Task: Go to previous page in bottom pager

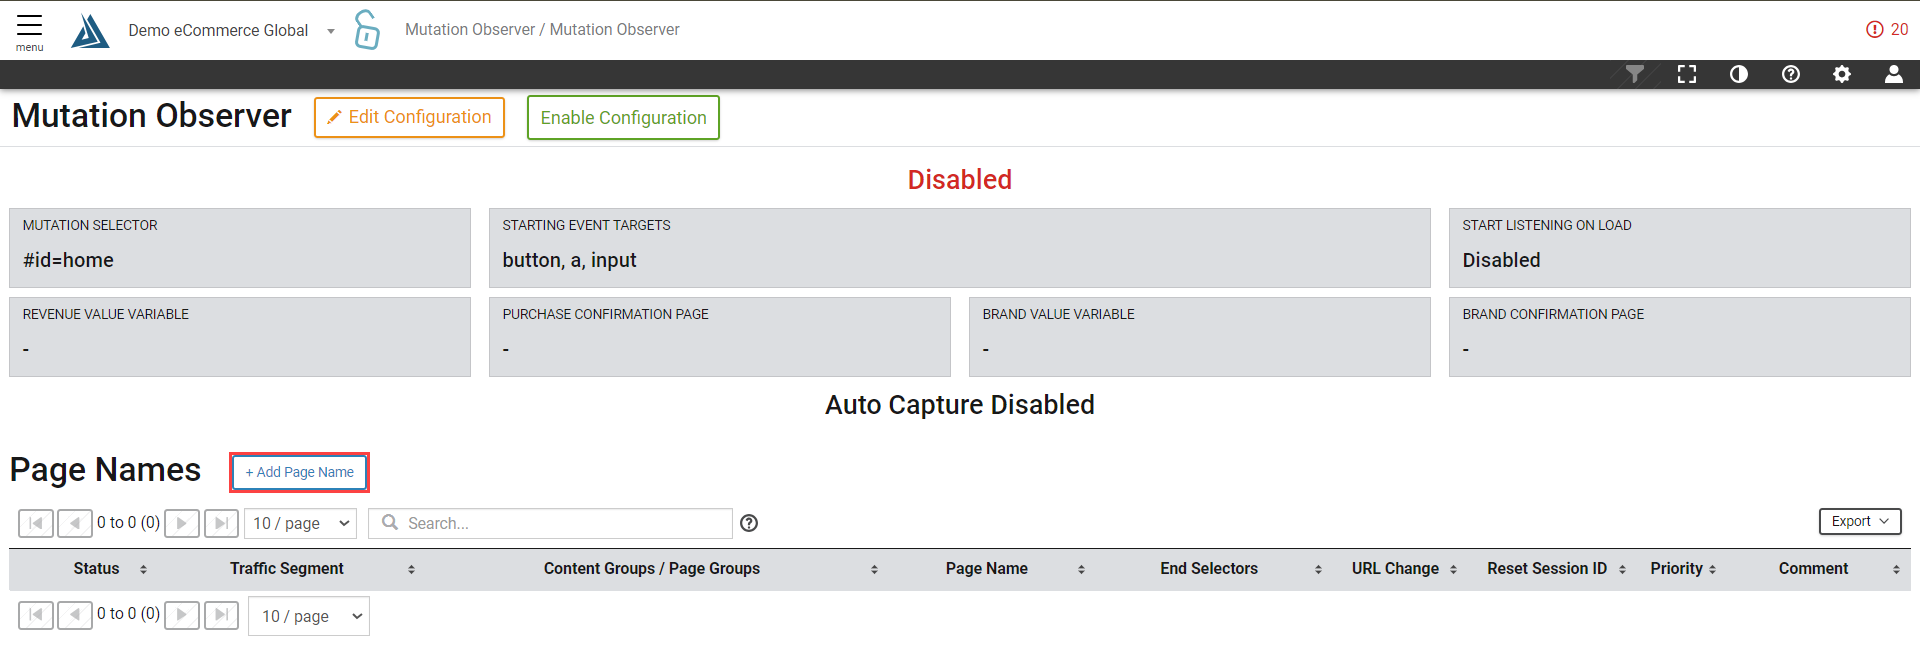Action: [75, 614]
